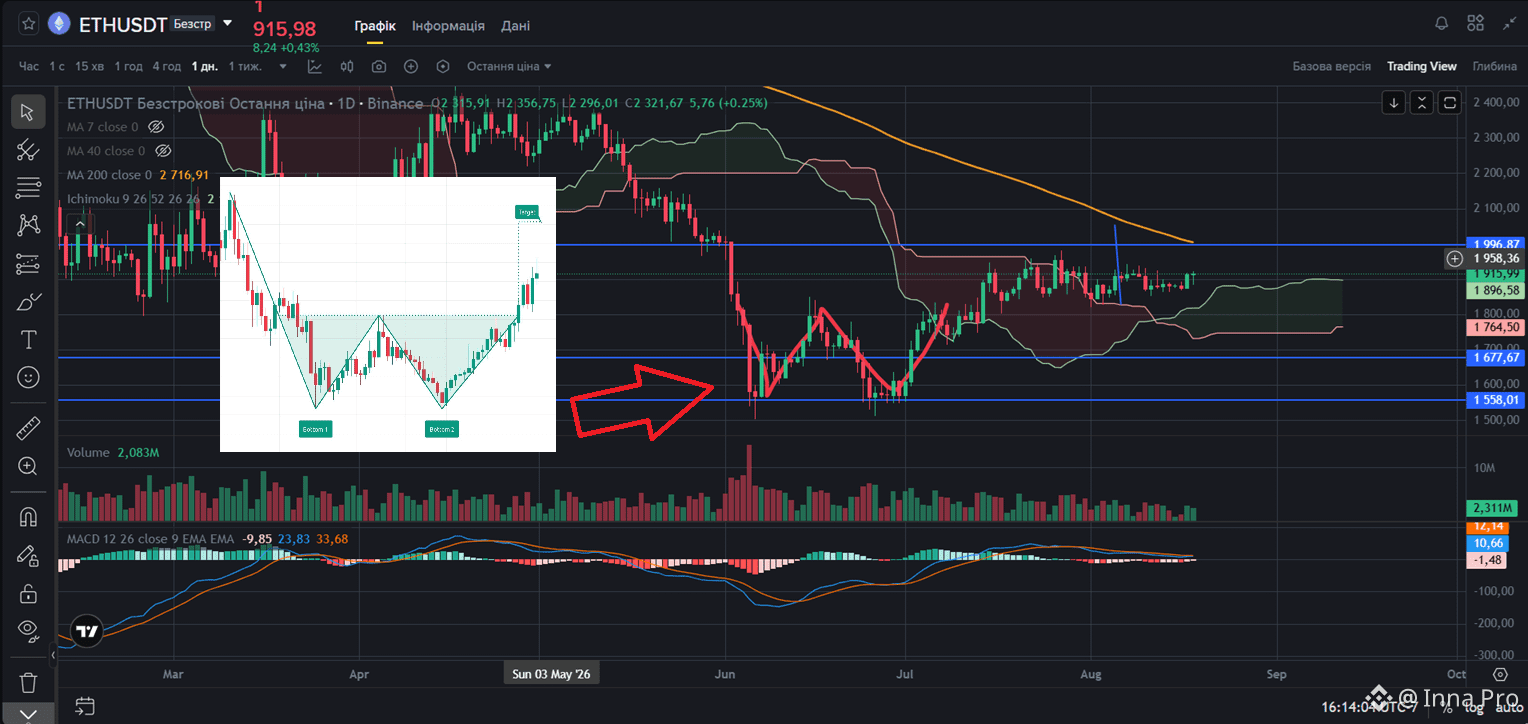Toggle magnet mode
Image resolution: width=1528 pixels, height=724 pixels.
coord(28,517)
